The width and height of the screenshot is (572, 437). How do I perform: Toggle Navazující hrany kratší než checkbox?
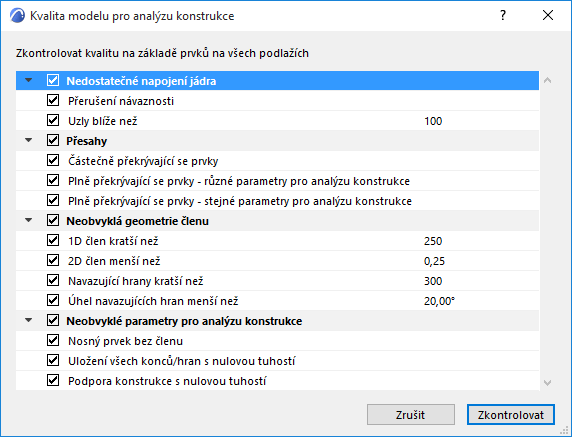pyautogui.click(x=53, y=281)
